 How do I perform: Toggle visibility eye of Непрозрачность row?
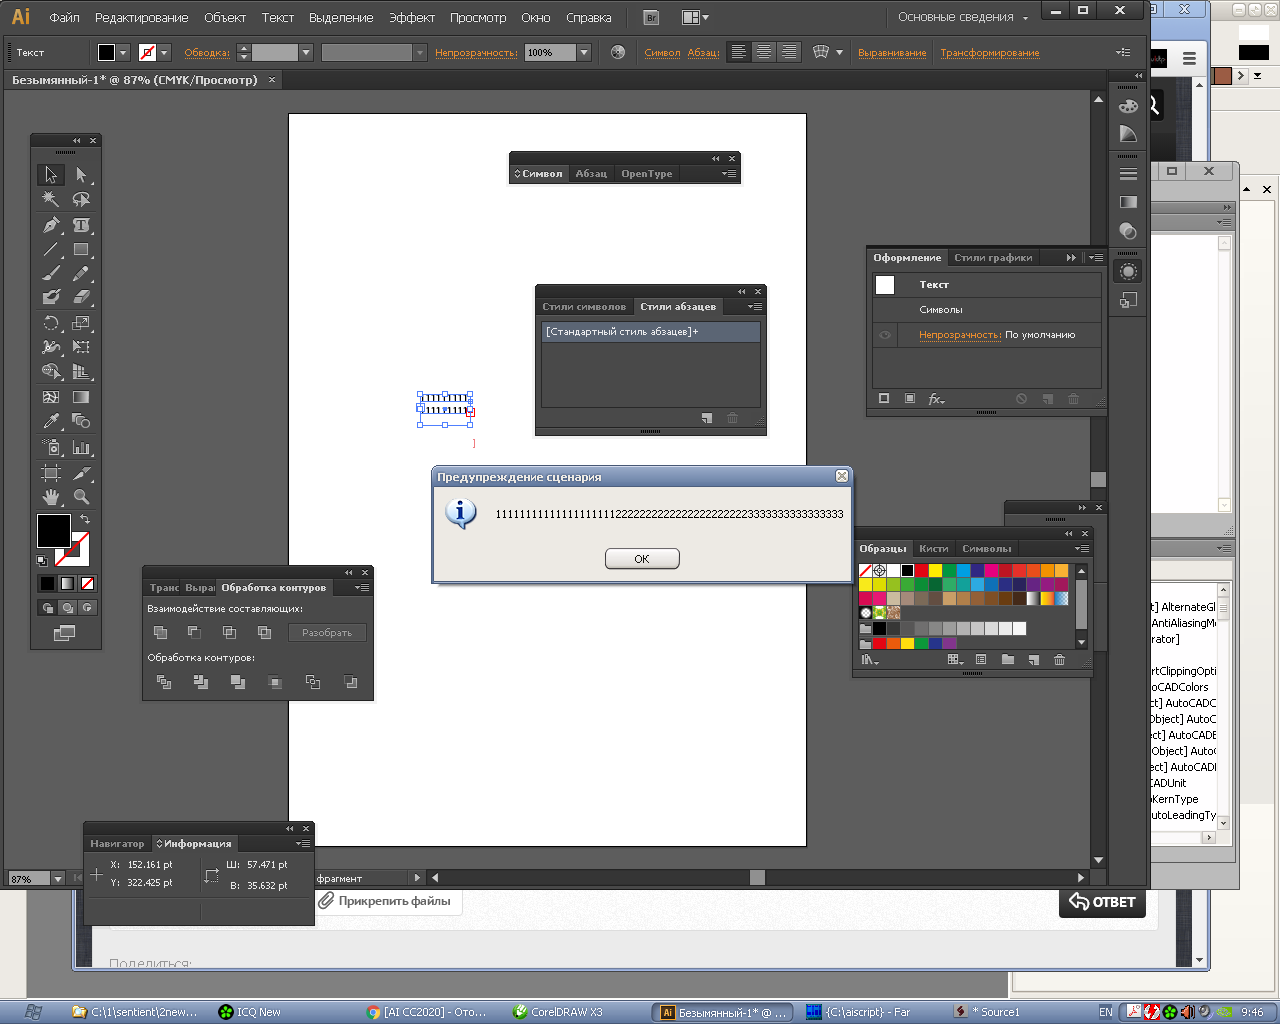click(x=885, y=335)
